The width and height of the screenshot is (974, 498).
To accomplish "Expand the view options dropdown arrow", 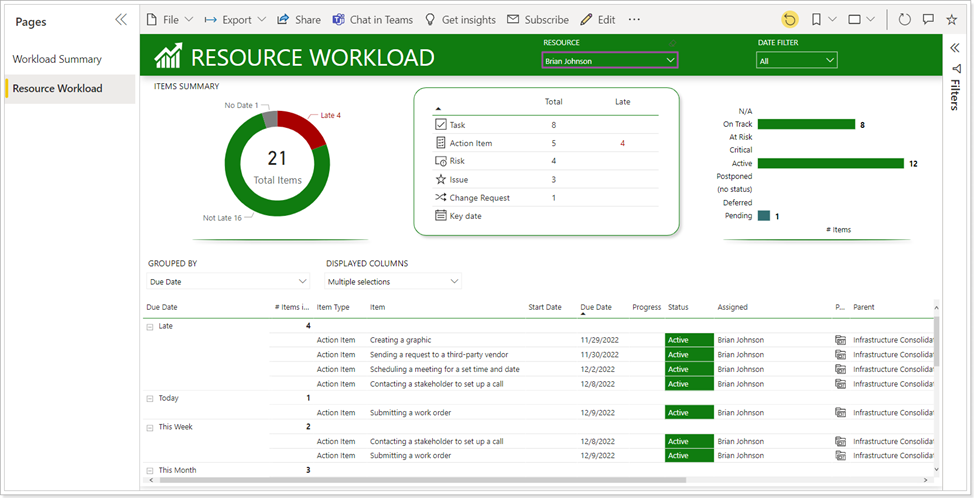I will click(870, 20).
